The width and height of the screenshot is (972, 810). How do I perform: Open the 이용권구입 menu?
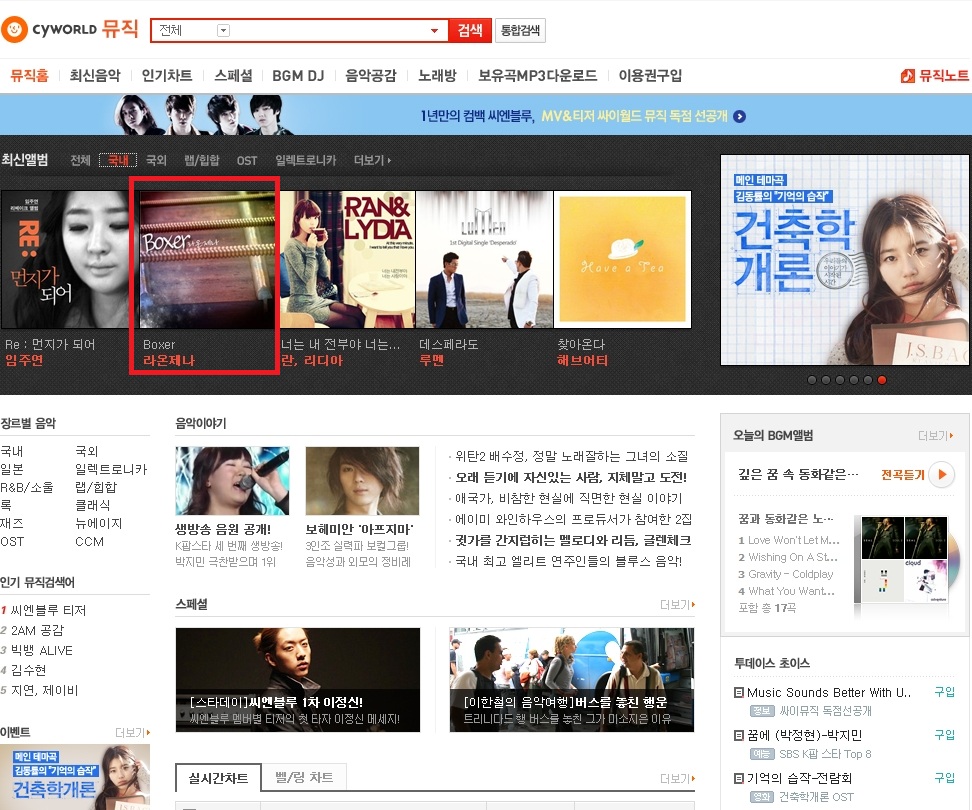pyautogui.click(x=650, y=76)
